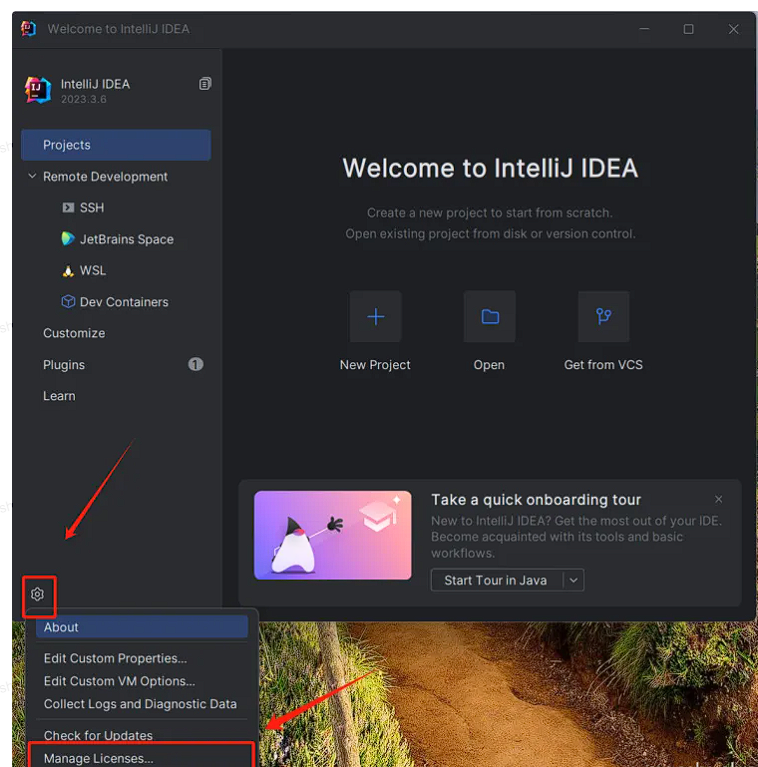758x767 pixels.
Task: Choose Collect Logs and Diagnostic Data
Action: click(x=142, y=704)
